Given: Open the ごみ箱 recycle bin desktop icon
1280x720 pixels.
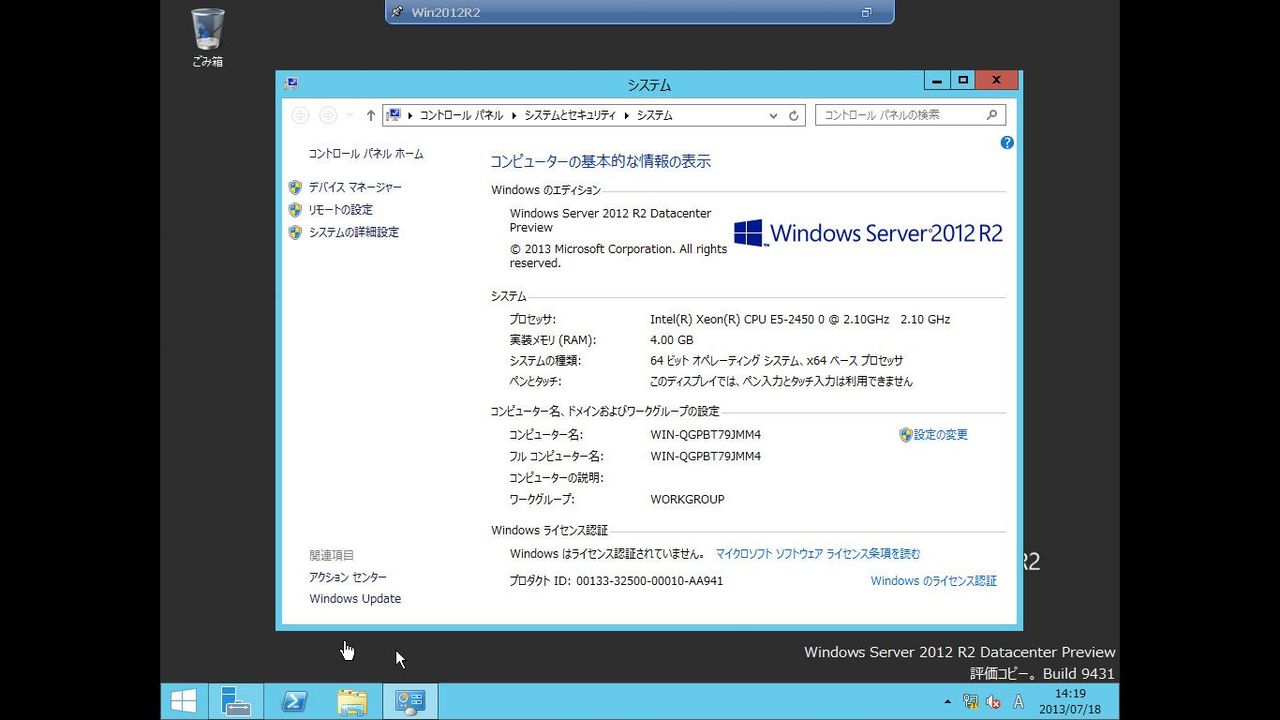Looking at the screenshot, I should pos(207,38).
